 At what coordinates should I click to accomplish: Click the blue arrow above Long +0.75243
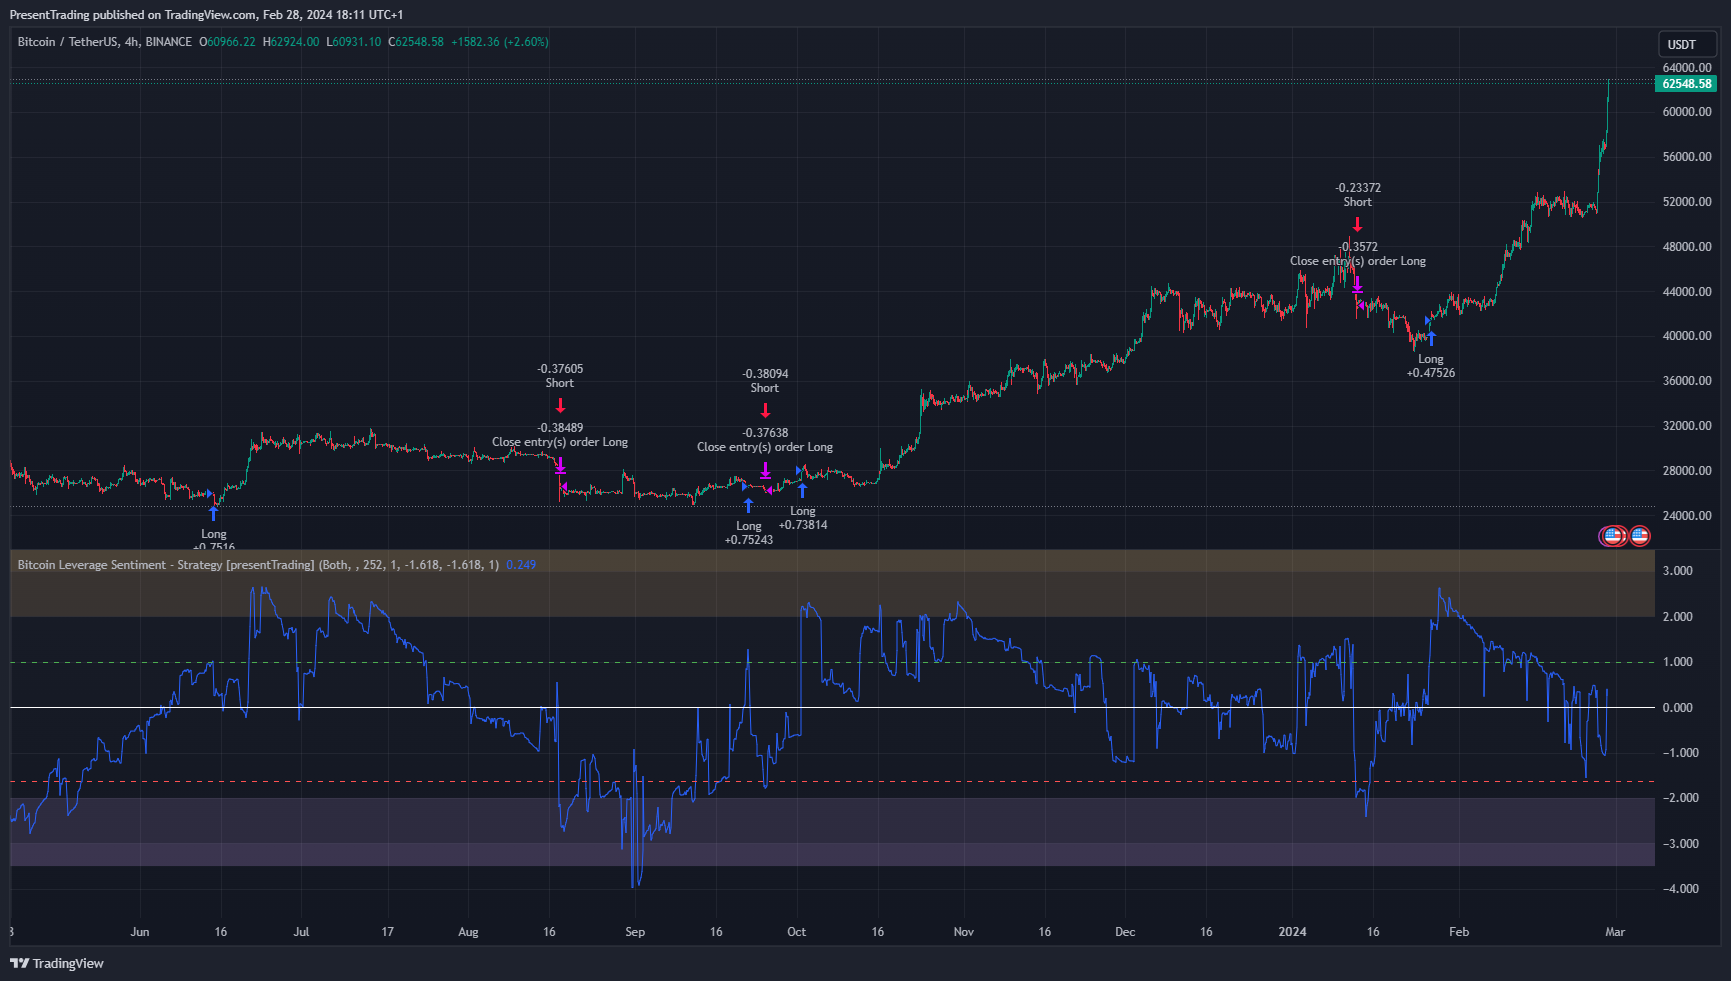[x=748, y=506]
